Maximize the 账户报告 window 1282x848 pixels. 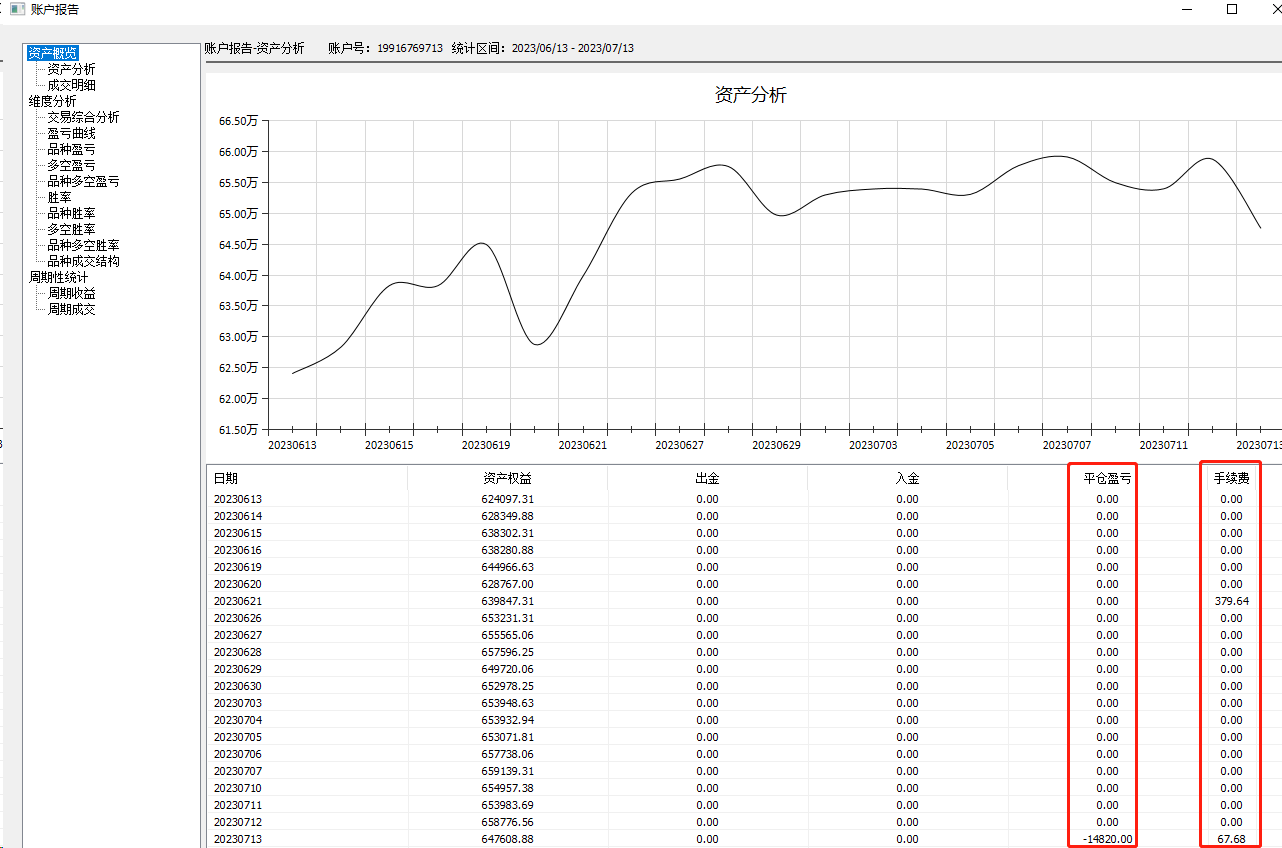click(1232, 9)
